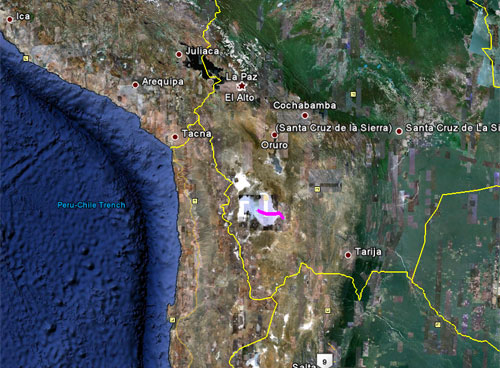Click the 'Salta' label at the bottom edge

[304, 365]
